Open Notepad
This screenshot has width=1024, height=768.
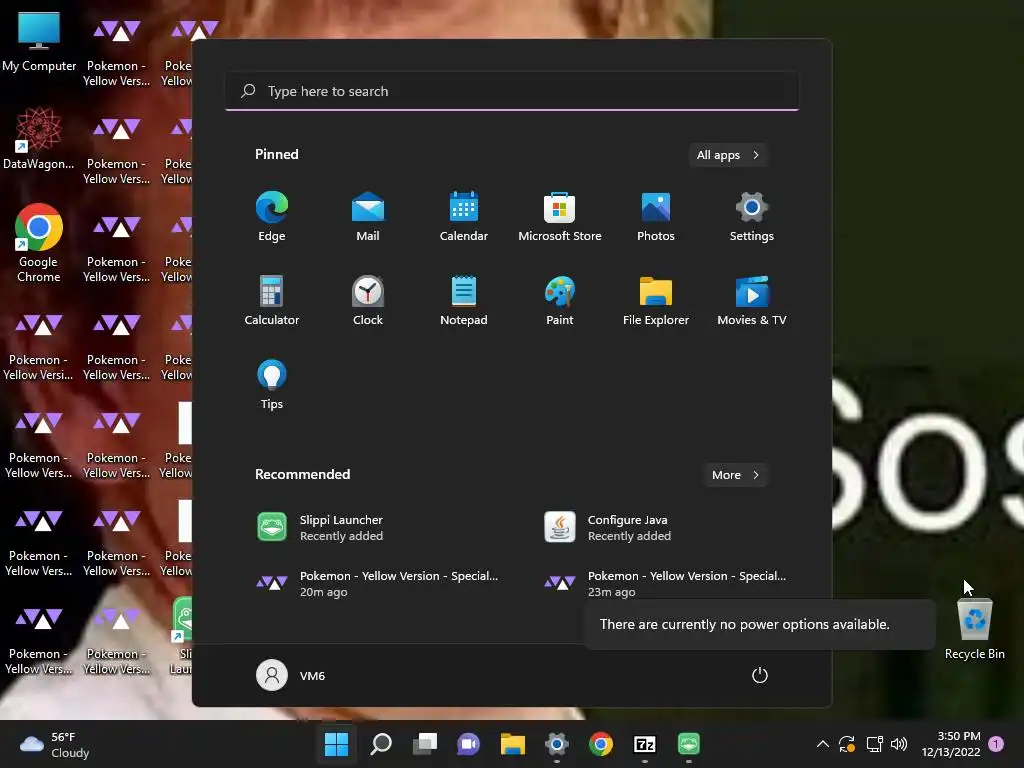tap(464, 300)
